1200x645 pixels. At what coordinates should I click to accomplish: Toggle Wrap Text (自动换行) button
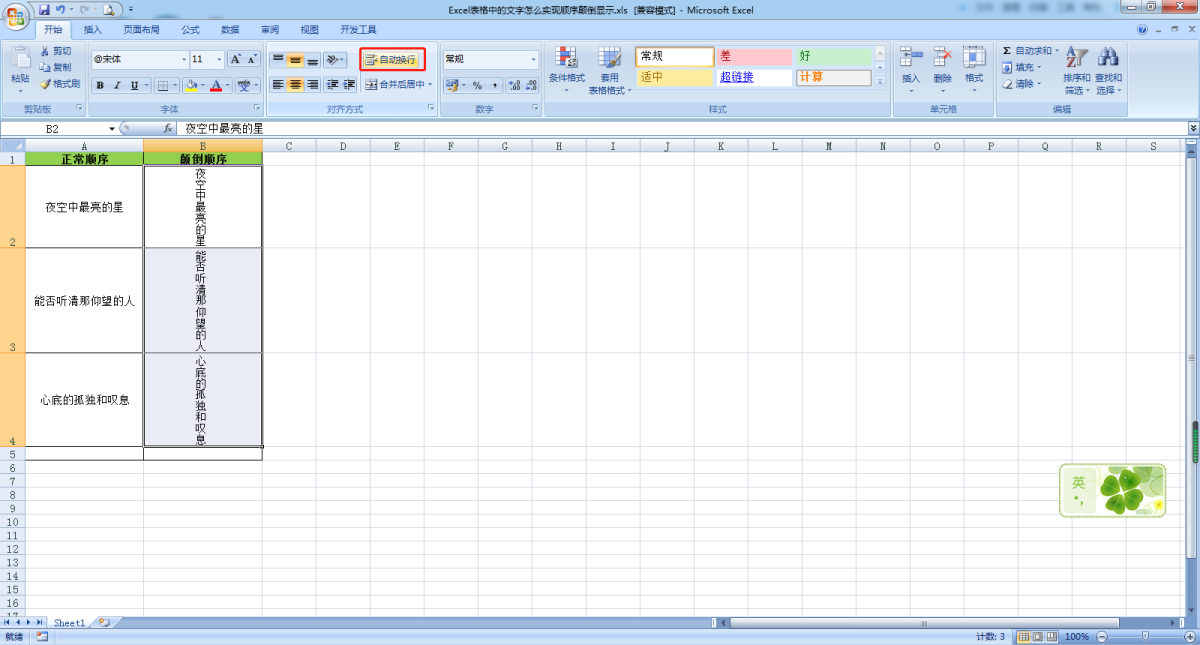point(392,59)
